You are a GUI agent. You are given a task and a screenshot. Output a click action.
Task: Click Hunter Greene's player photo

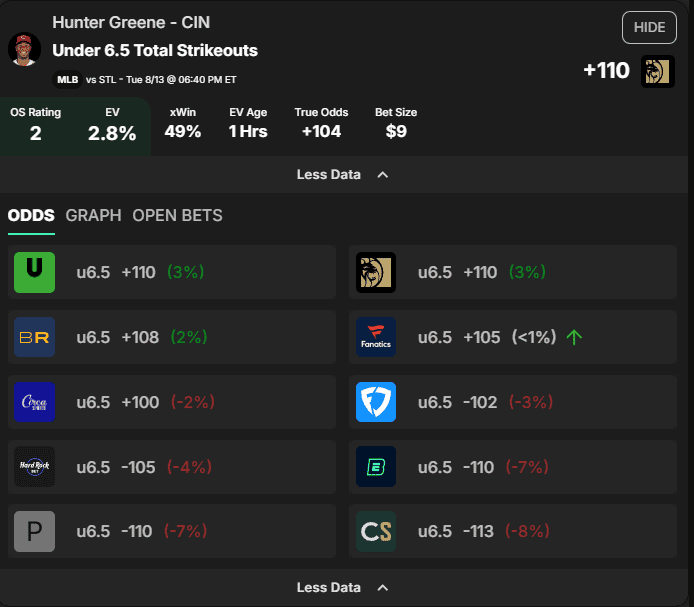point(24,49)
